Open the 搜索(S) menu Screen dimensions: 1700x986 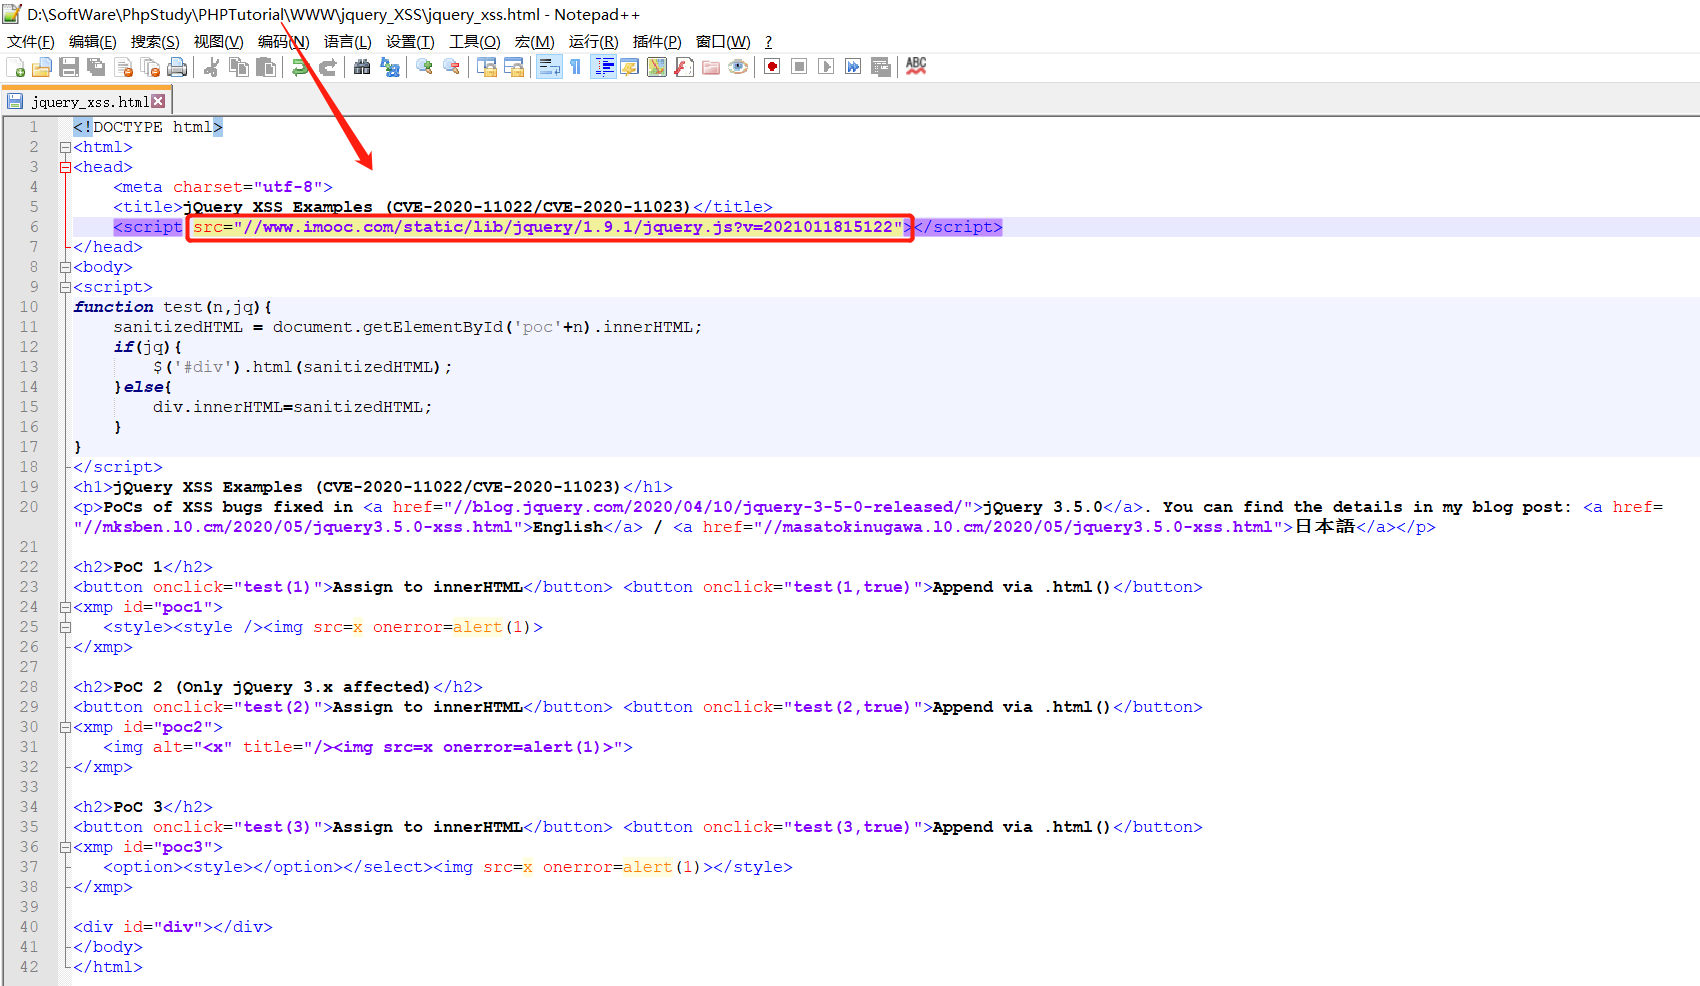[x=155, y=42]
